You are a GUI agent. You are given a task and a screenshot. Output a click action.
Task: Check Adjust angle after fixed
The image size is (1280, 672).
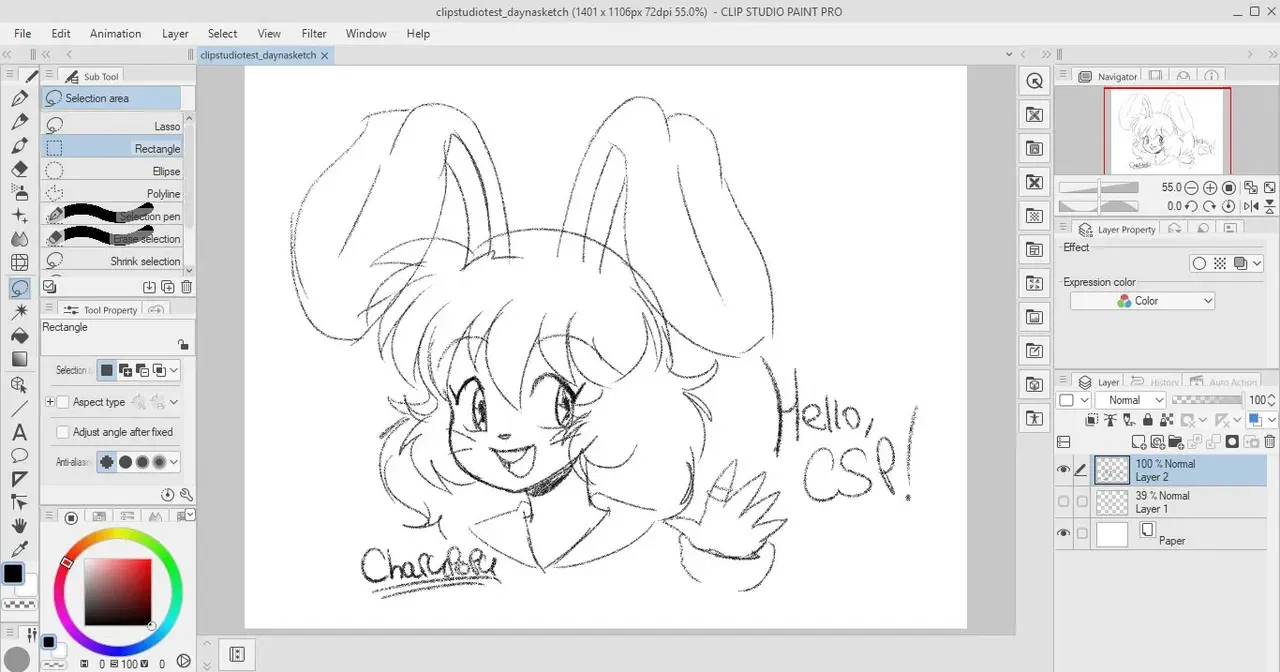(x=64, y=432)
